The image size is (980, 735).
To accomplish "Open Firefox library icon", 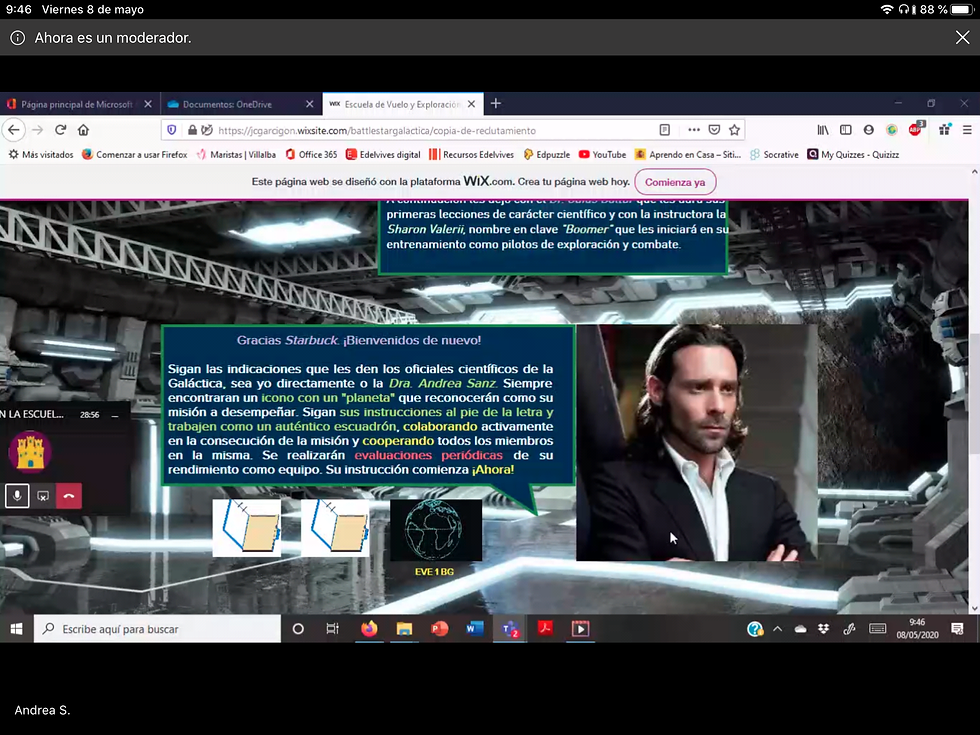I will [823, 130].
